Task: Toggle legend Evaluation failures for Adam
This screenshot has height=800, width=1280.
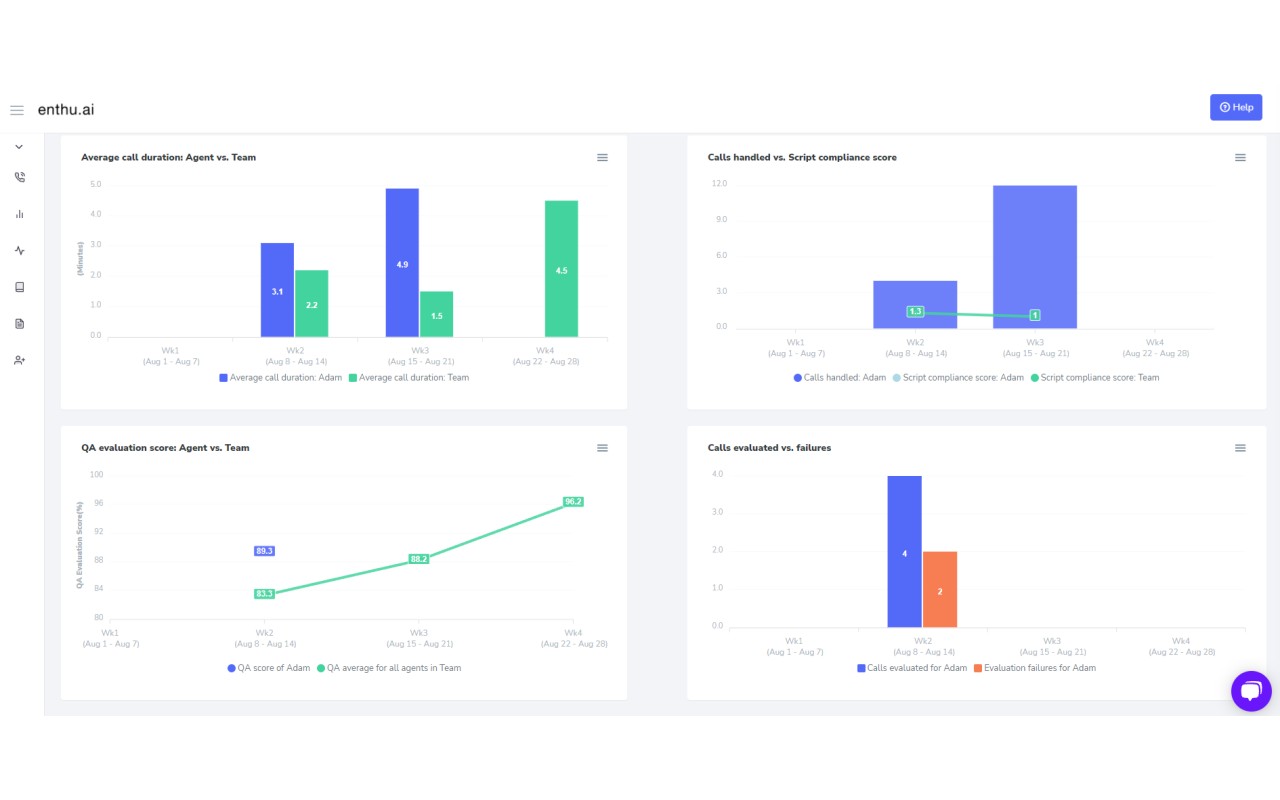Action: point(1034,668)
